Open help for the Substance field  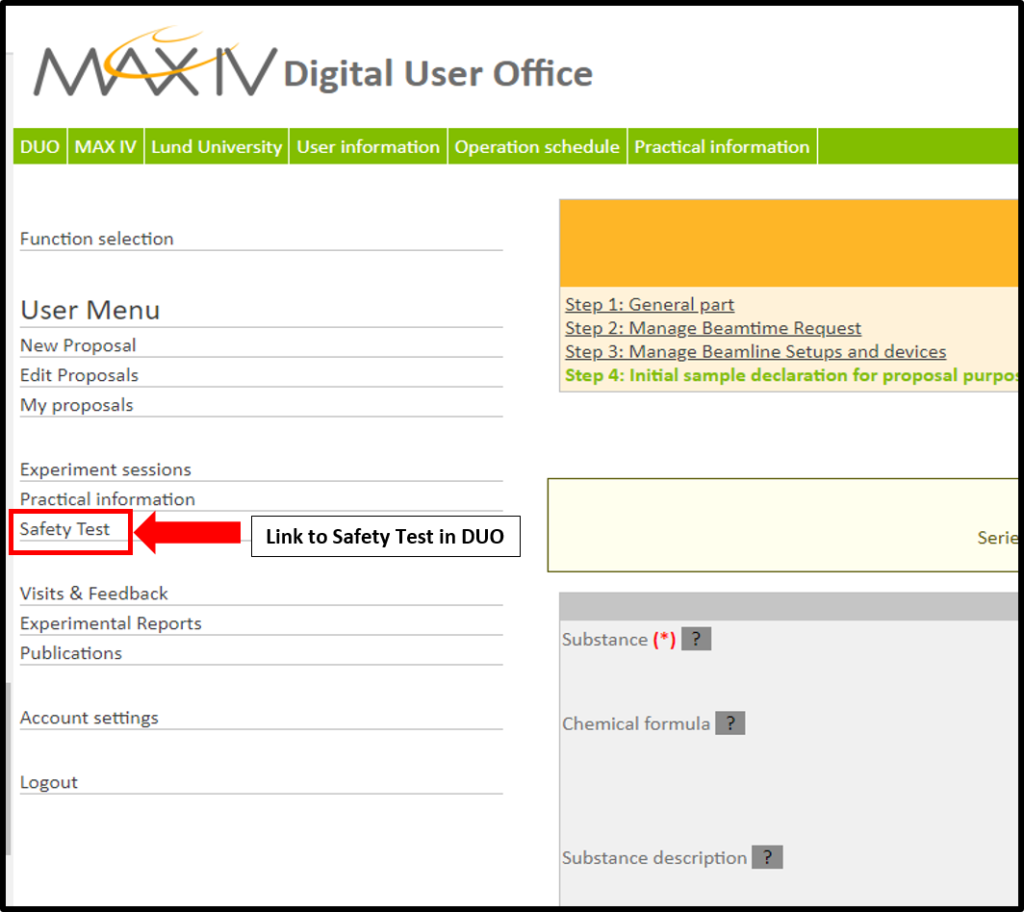[696, 638]
